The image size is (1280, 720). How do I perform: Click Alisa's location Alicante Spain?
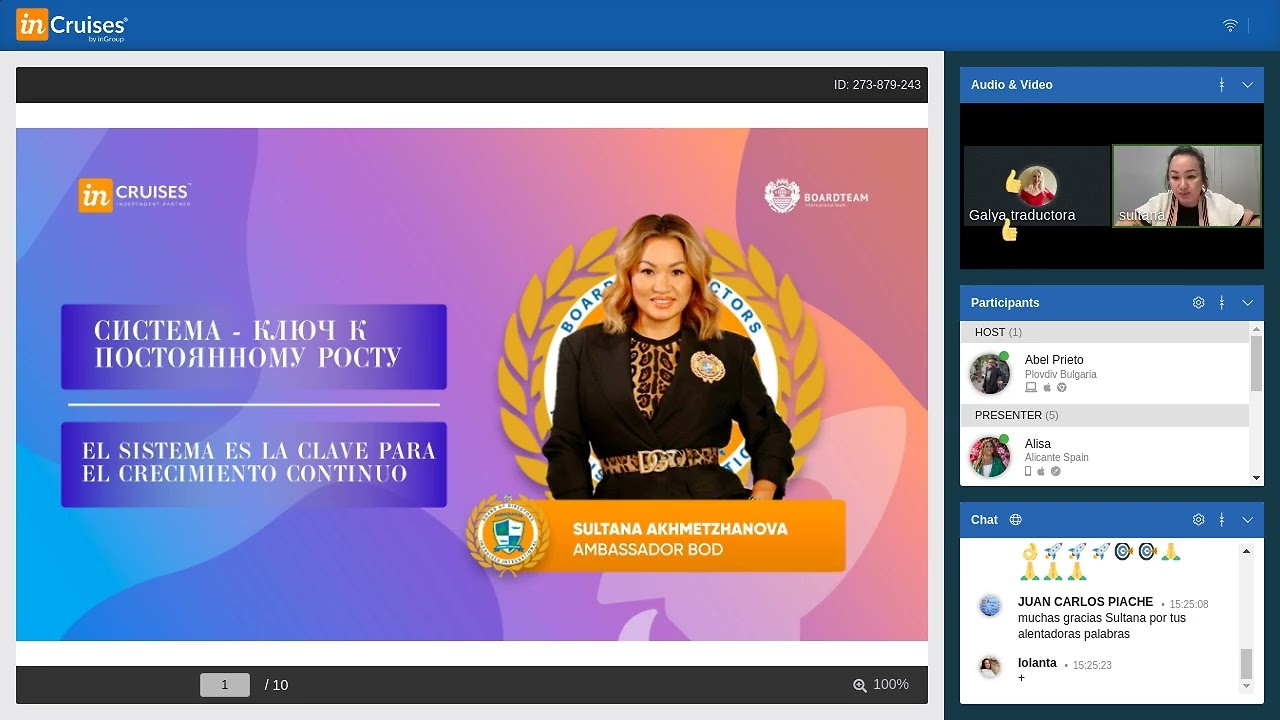click(x=1057, y=458)
